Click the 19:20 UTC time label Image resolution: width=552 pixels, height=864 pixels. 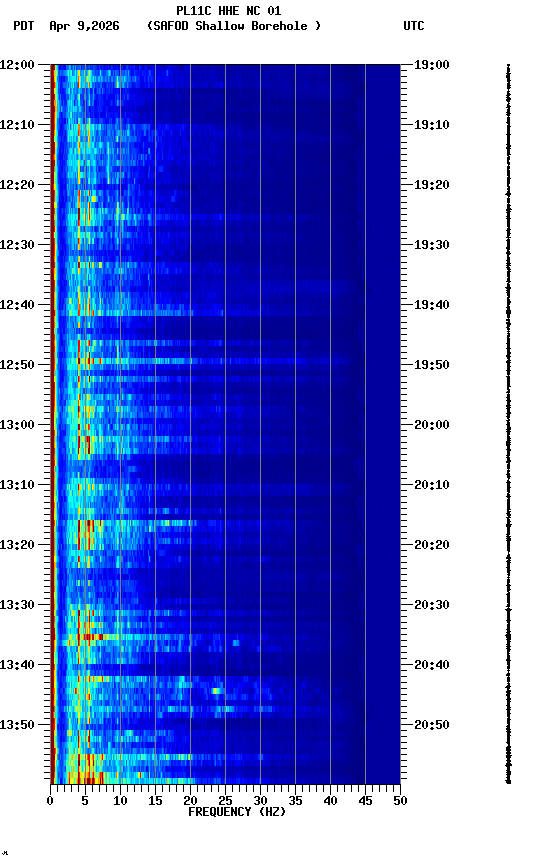click(x=432, y=185)
